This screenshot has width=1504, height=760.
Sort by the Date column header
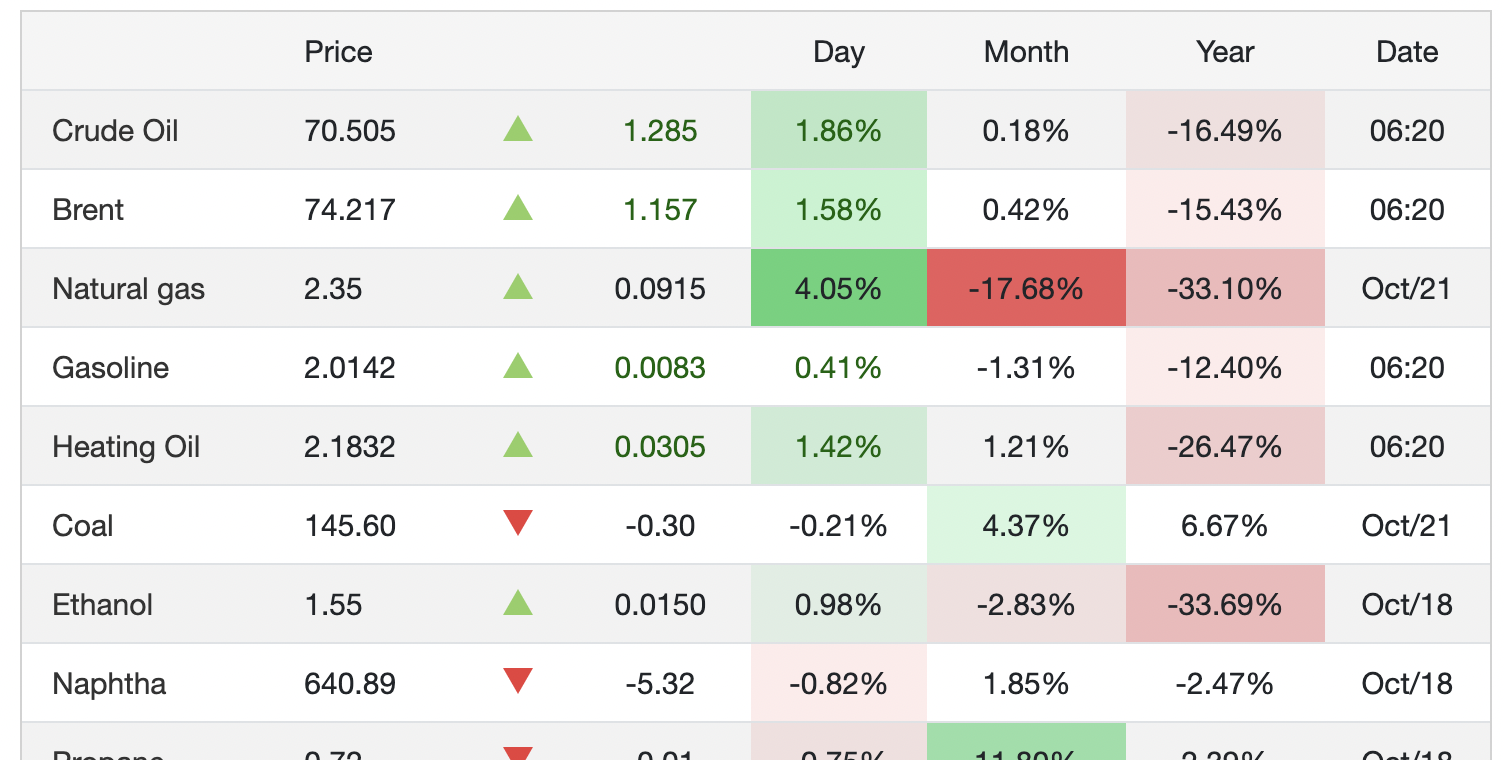[1407, 52]
